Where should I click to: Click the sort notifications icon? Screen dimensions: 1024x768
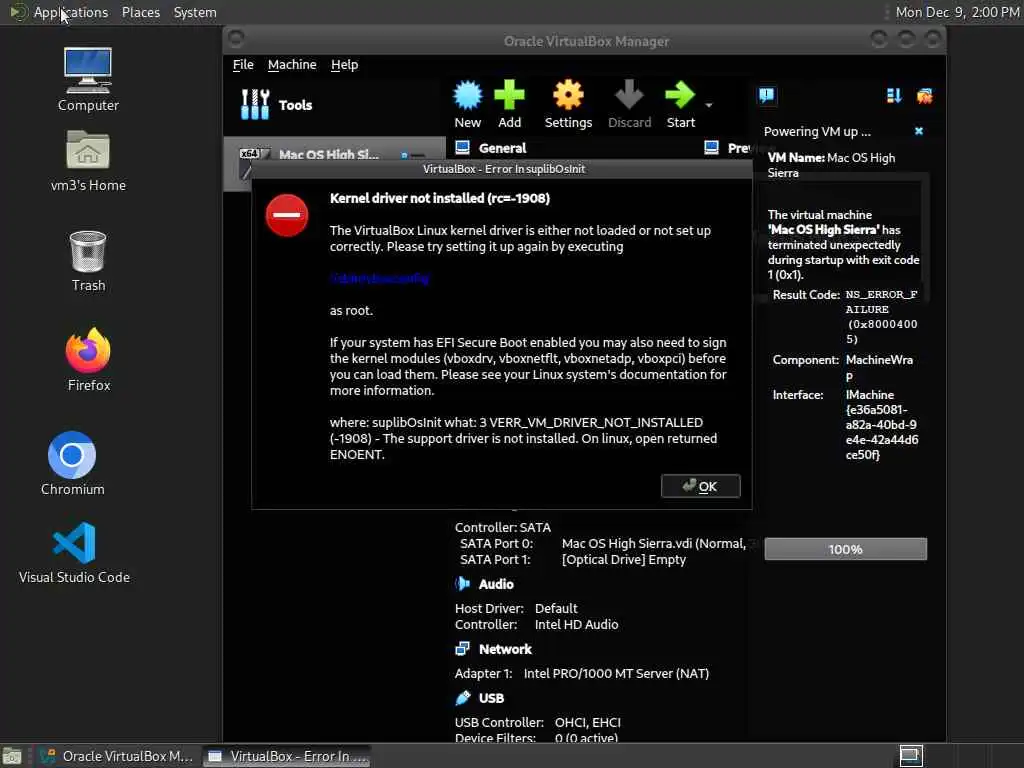click(894, 96)
